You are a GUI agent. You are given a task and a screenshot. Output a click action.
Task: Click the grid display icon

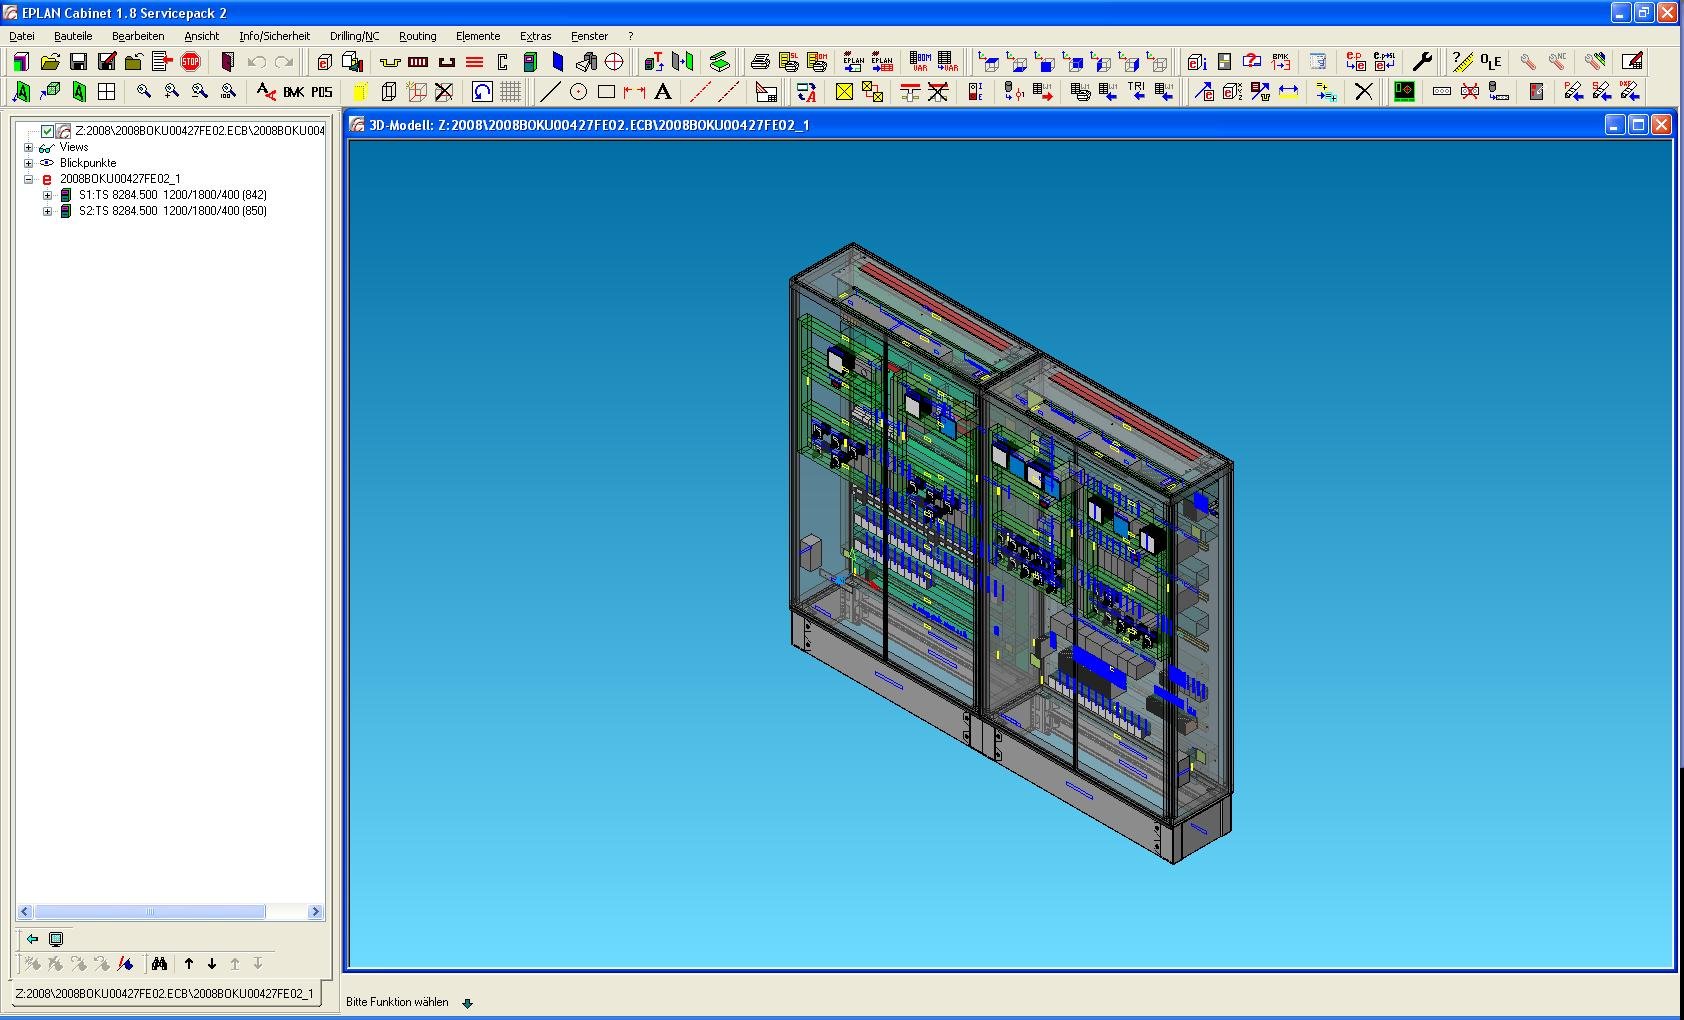pyautogui.click(x=510, y=92)
